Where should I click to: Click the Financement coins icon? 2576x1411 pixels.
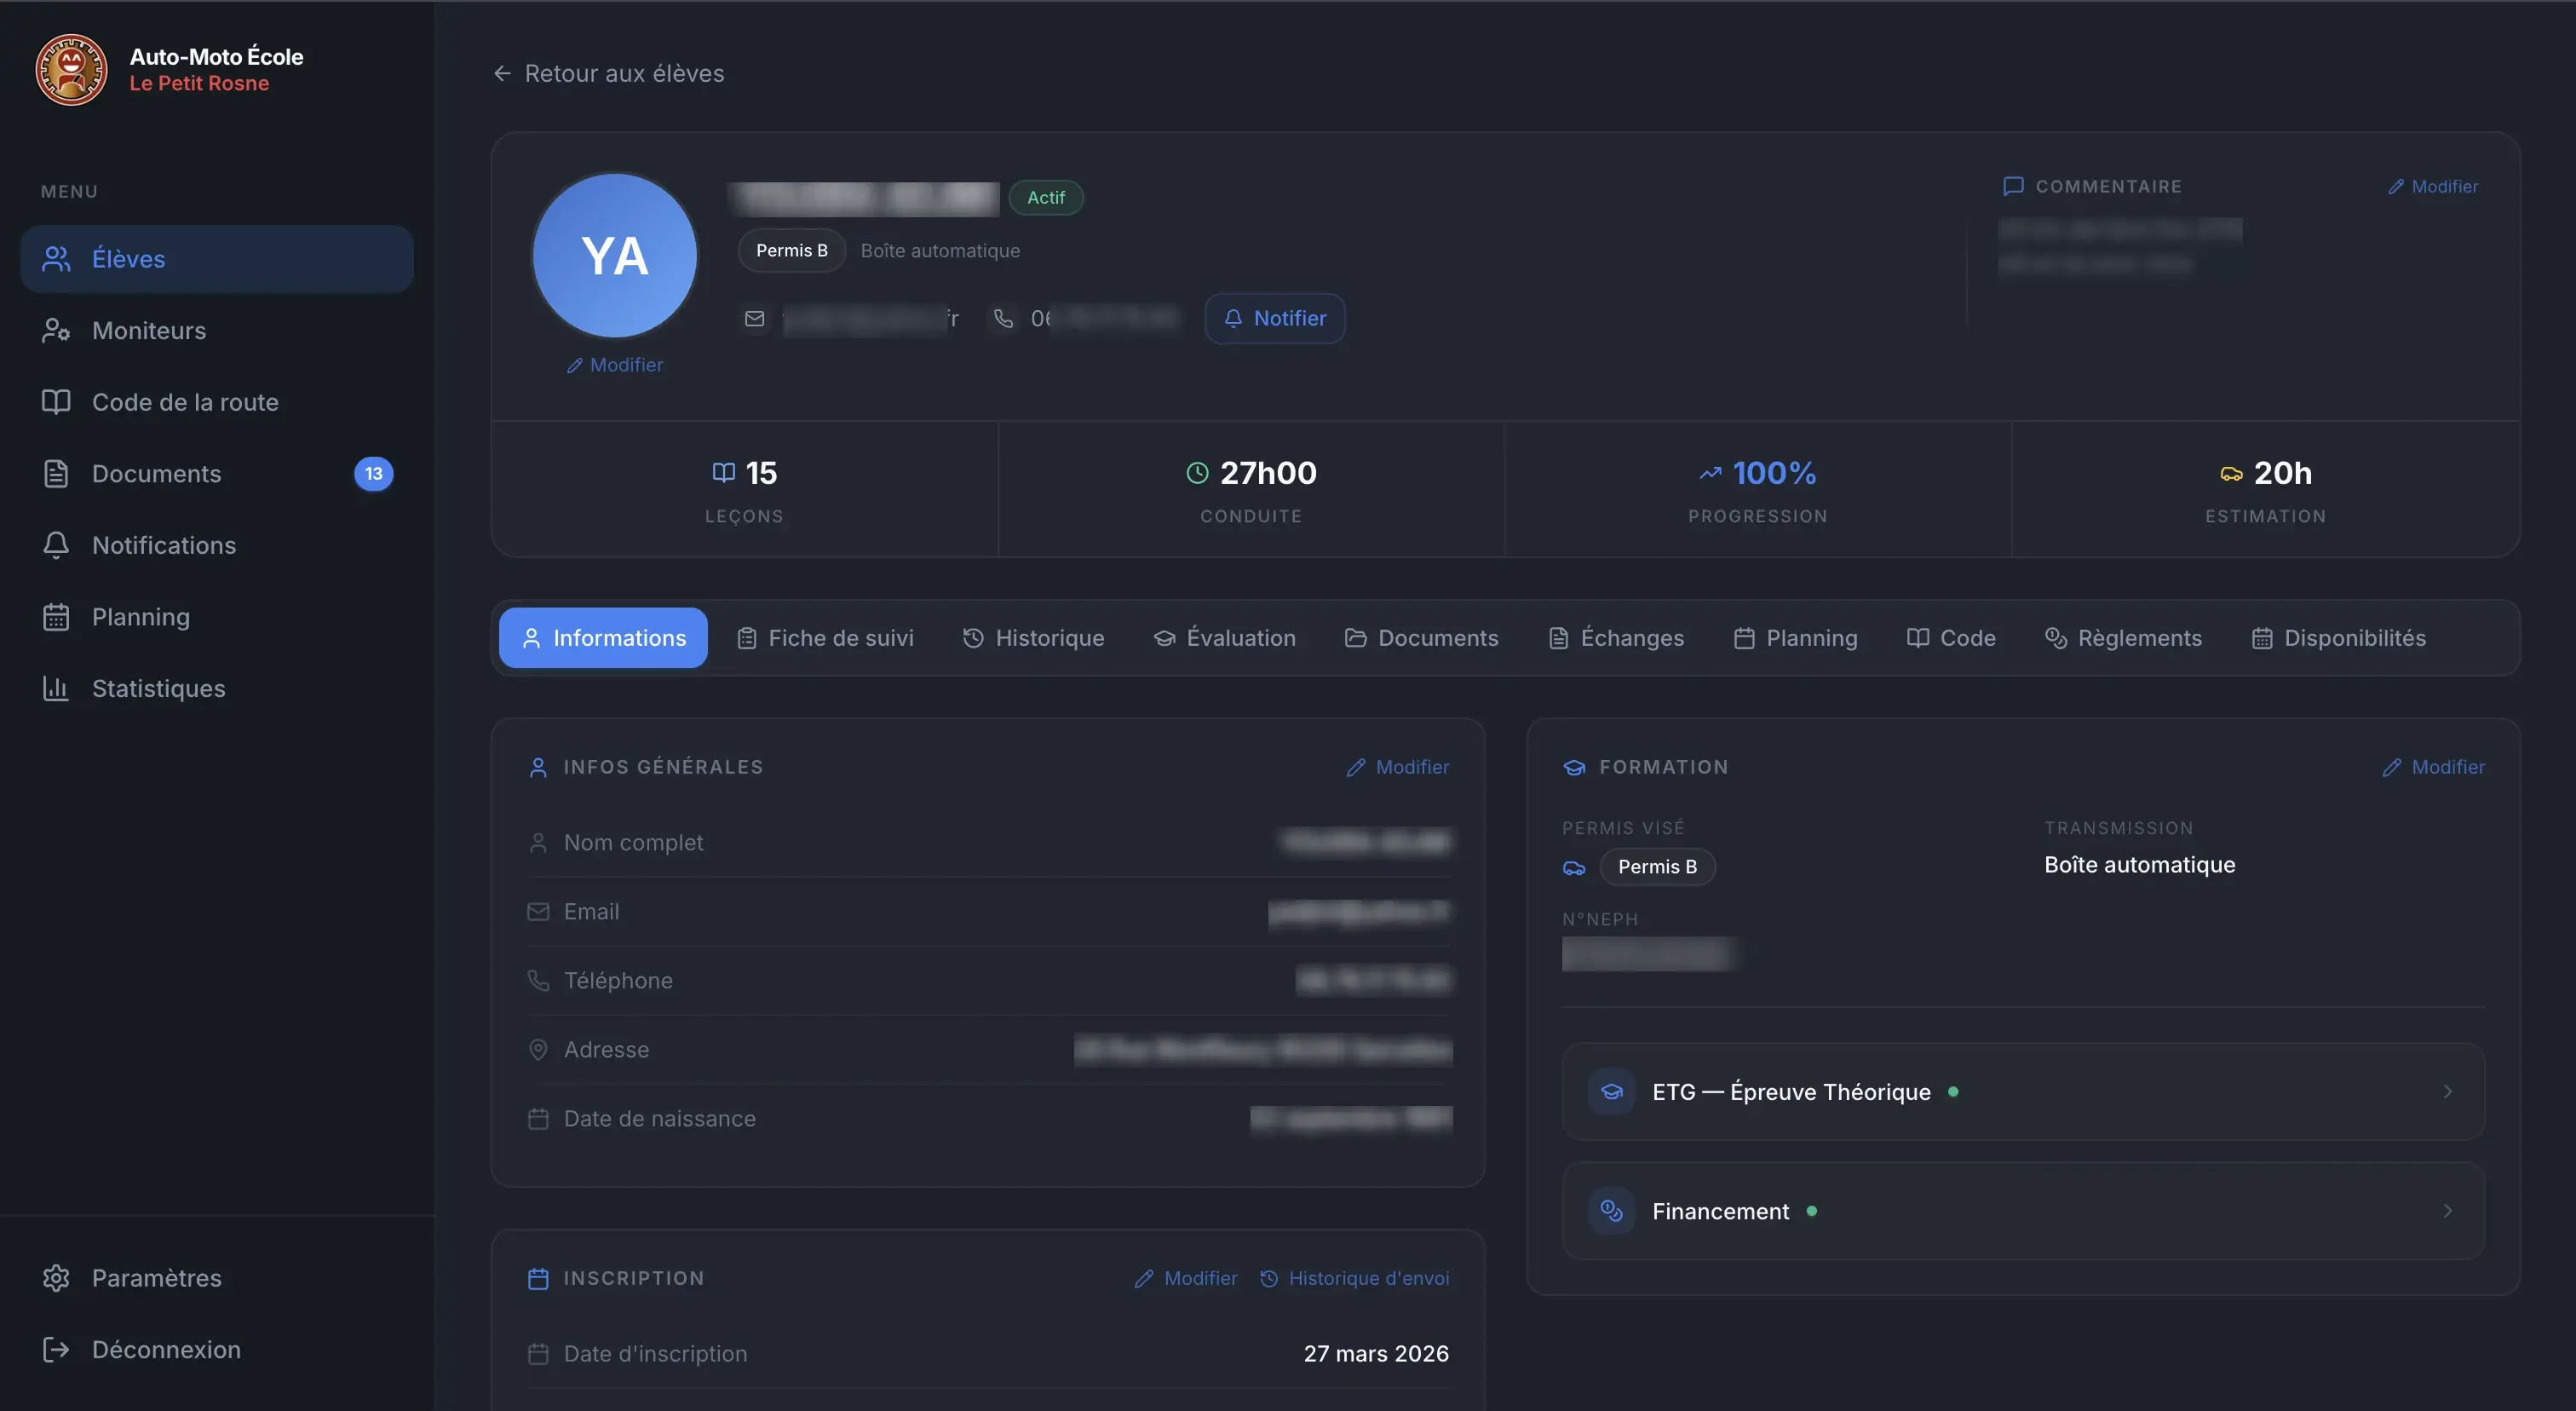1611,1211
